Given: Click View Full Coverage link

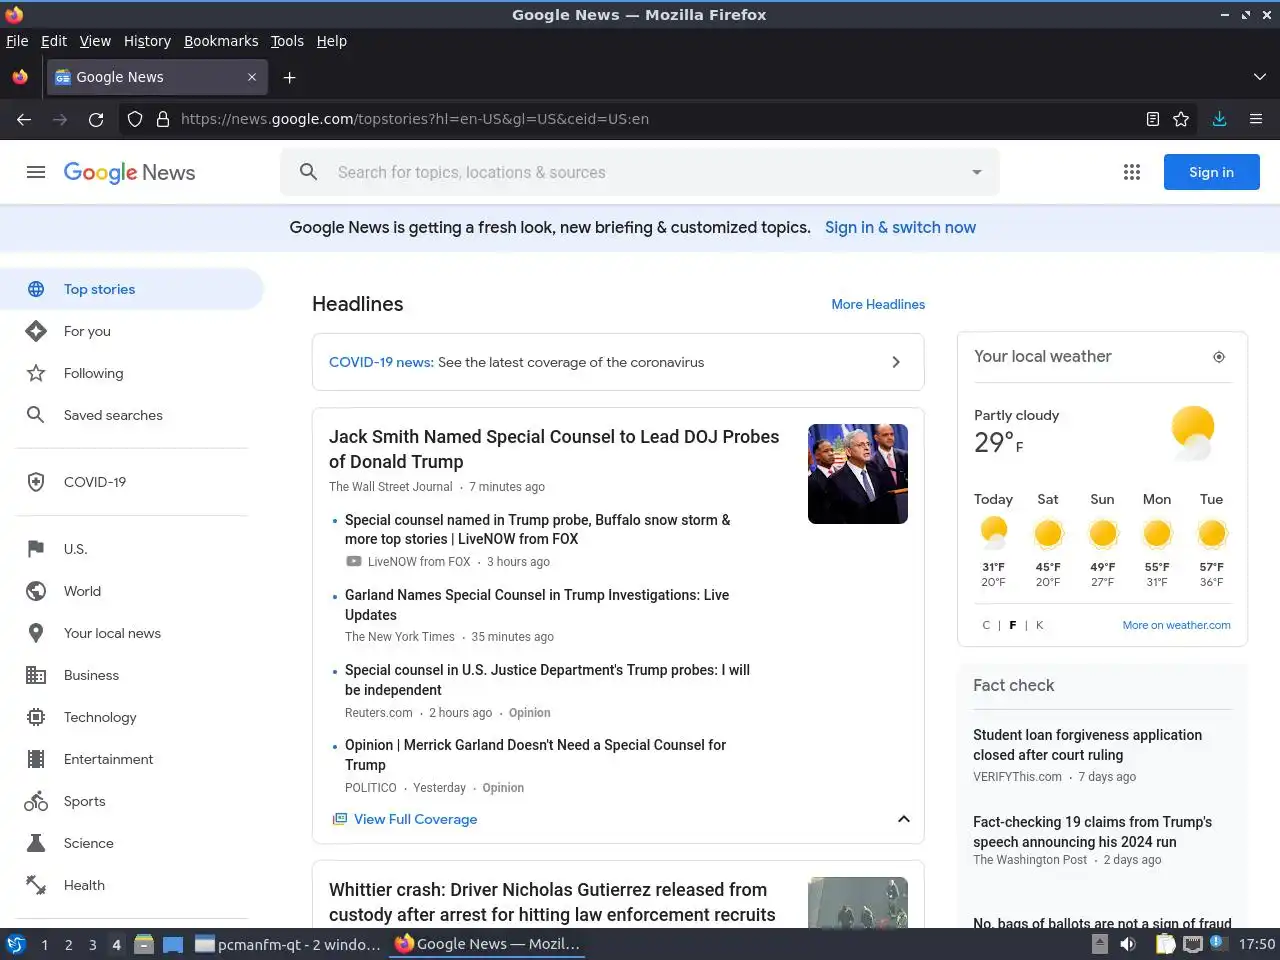Looking at the screenshot, I should click(415, 819).
